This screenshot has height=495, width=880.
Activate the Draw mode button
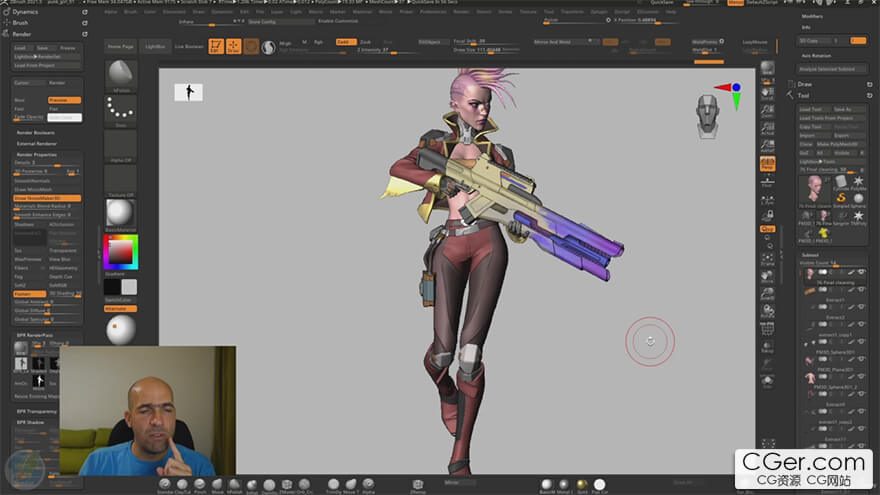tap(233, 46)
